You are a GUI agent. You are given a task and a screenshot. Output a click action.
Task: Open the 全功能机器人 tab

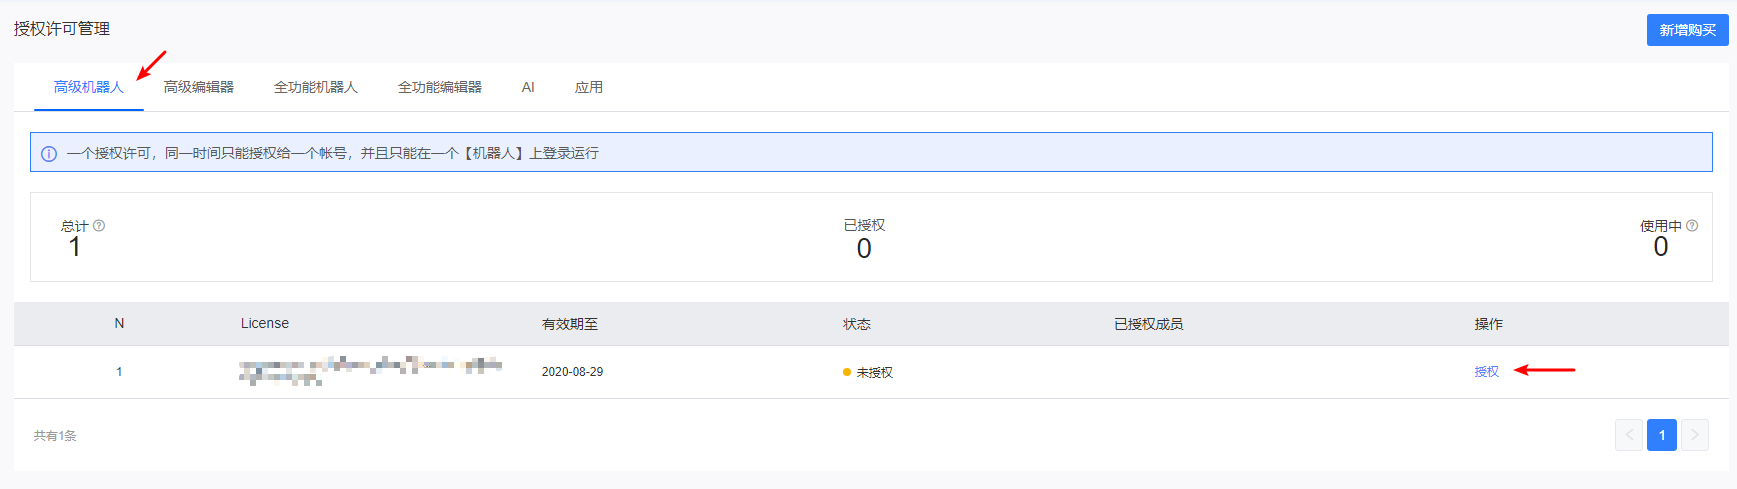click(316, 87)
